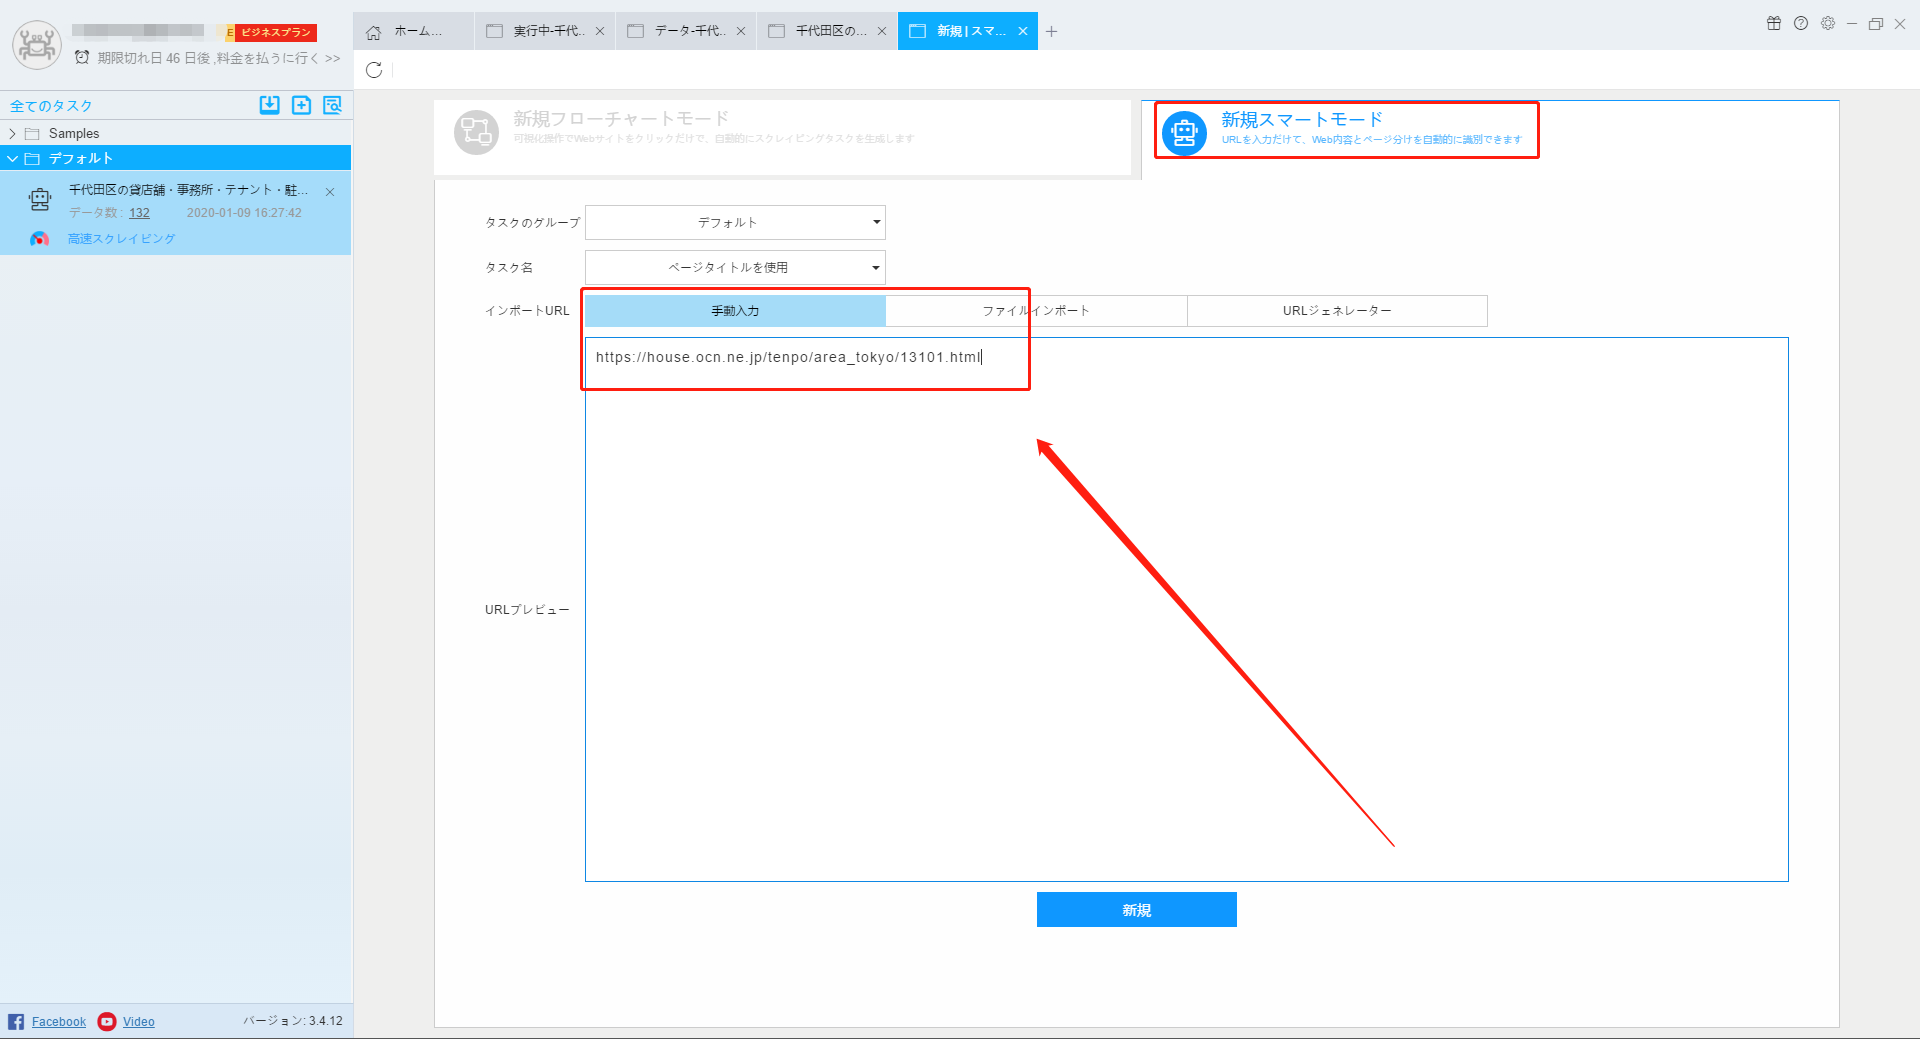Open the タスクのグループ dropdown
This screenshot has width=1920, height=1039.
[735, 222]
